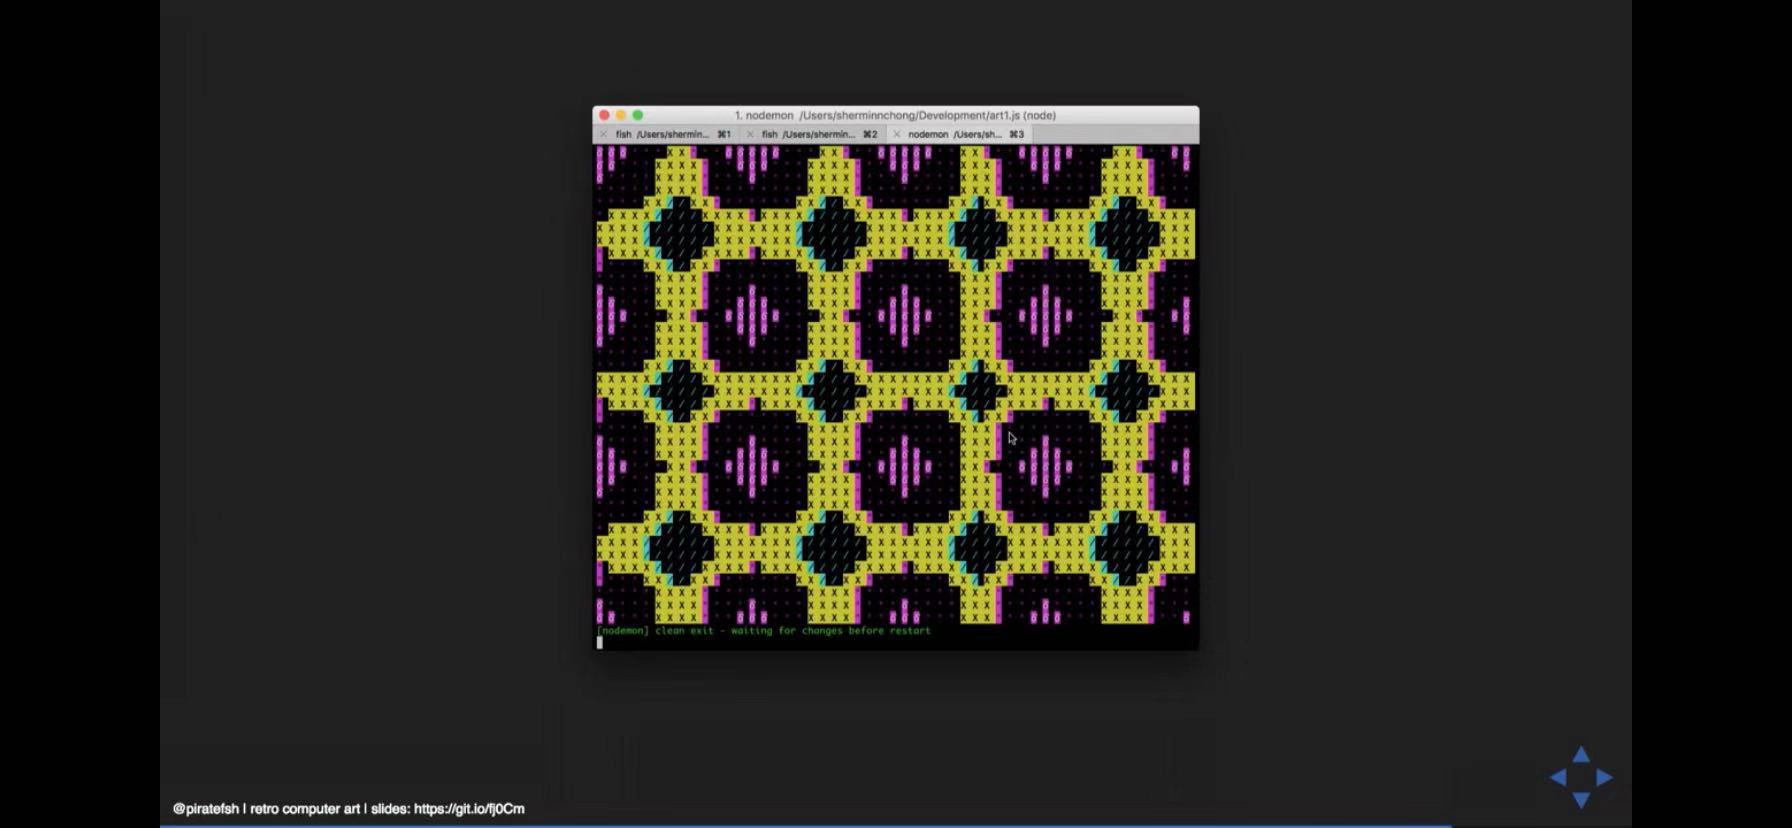The height and width of the screenshot is (828, 1792).
Task: Go to the previous slide with left arrow
Action: coord(1558,777)
